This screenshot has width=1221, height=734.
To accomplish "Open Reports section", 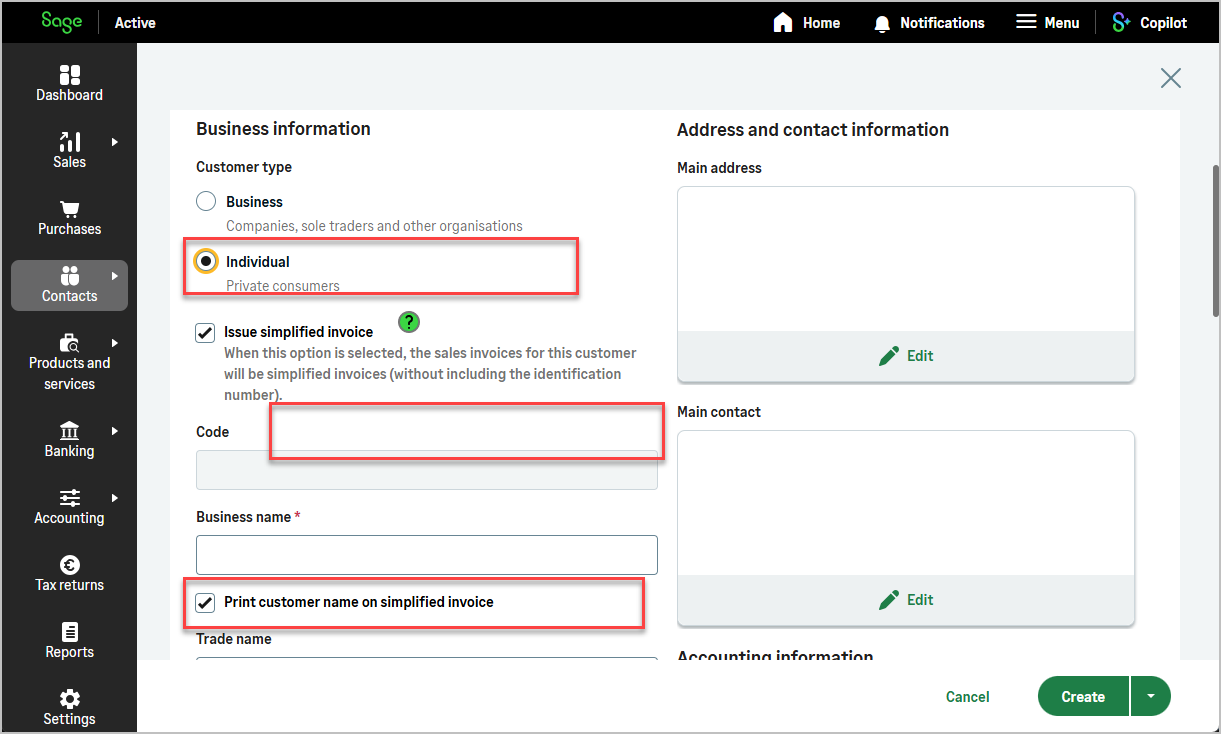I will click(69, 641).
